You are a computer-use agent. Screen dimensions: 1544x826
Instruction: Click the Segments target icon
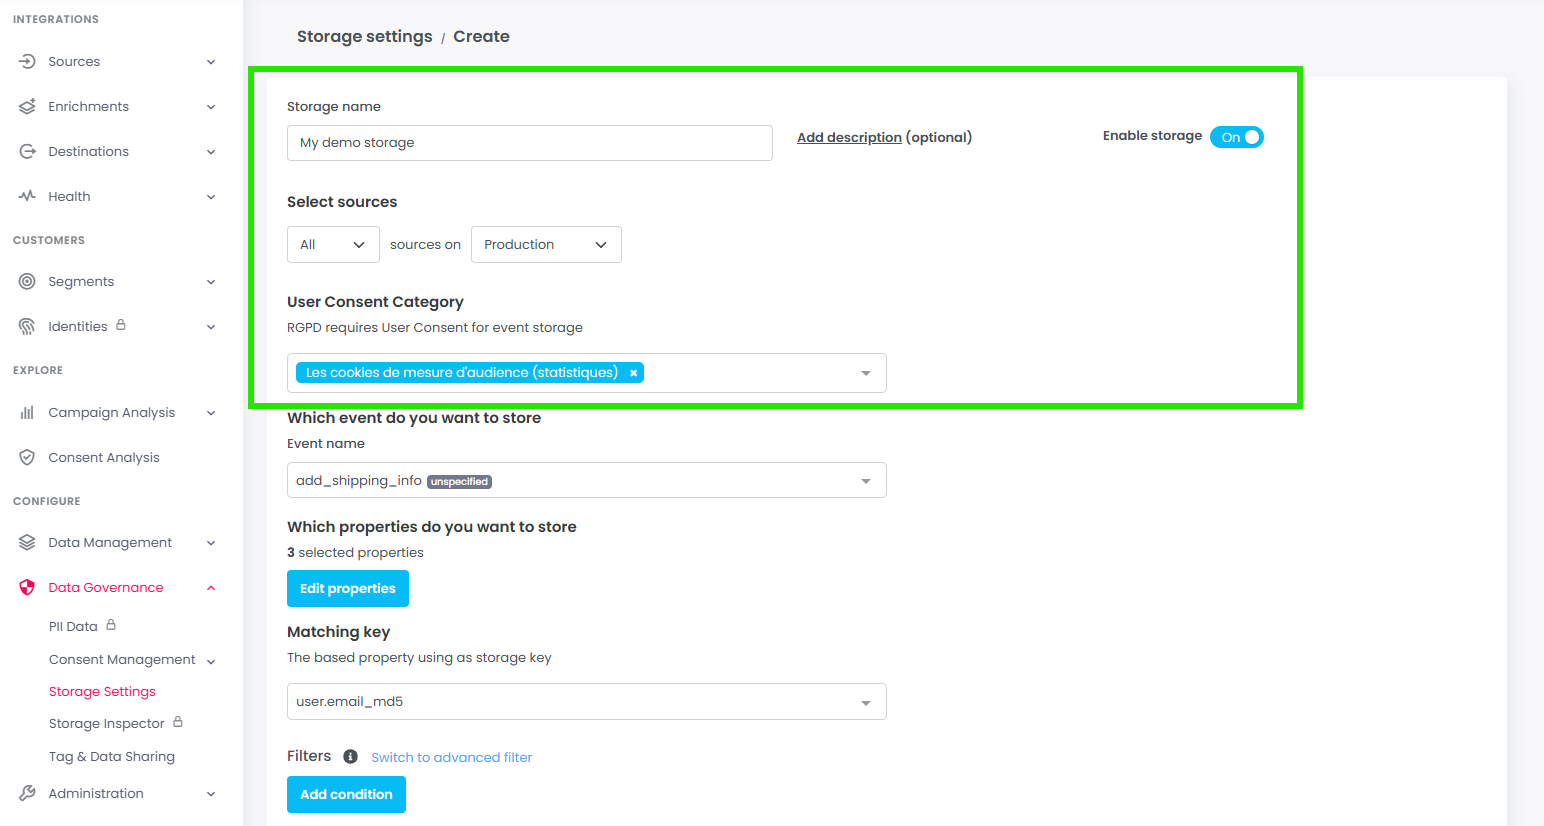27,282
